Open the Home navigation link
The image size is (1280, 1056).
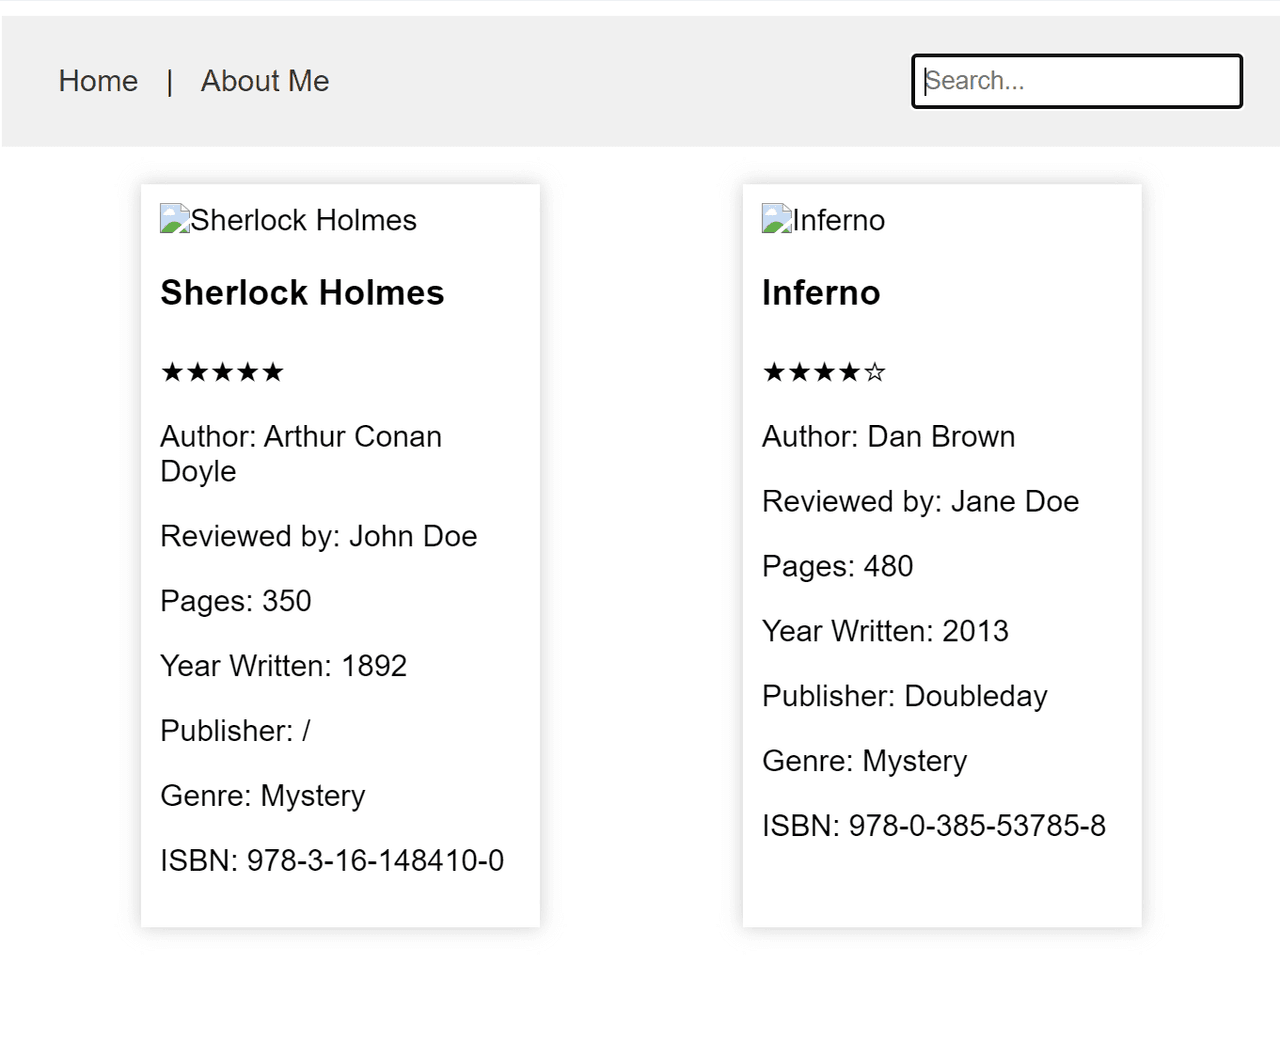[x=98, y=81]
